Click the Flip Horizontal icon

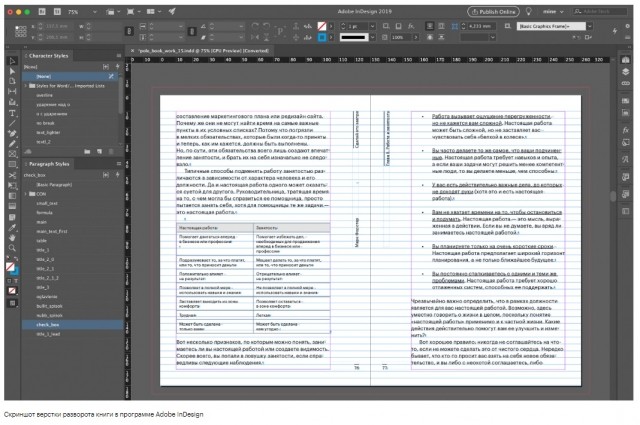click(255, 37)
